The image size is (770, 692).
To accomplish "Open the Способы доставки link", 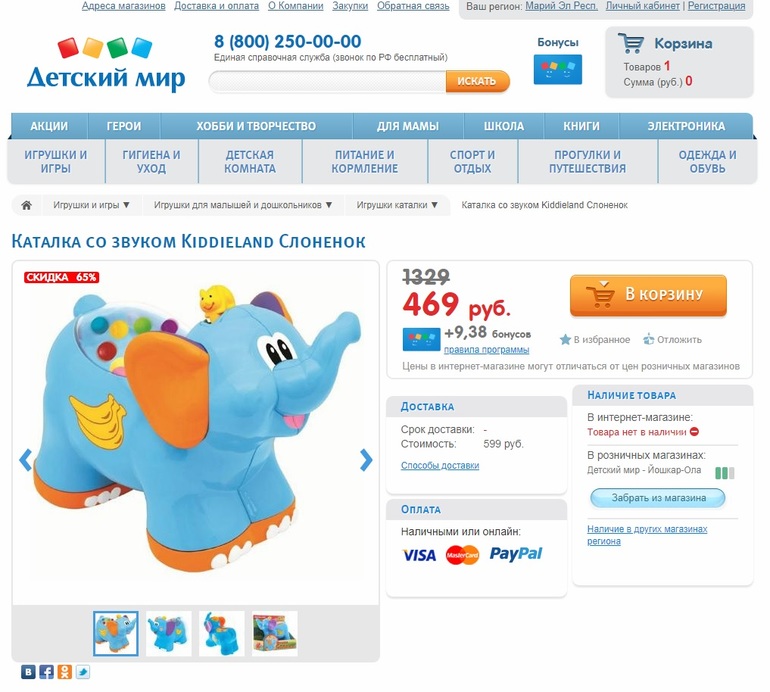I will pyautogui.click(x=440, y=466).
